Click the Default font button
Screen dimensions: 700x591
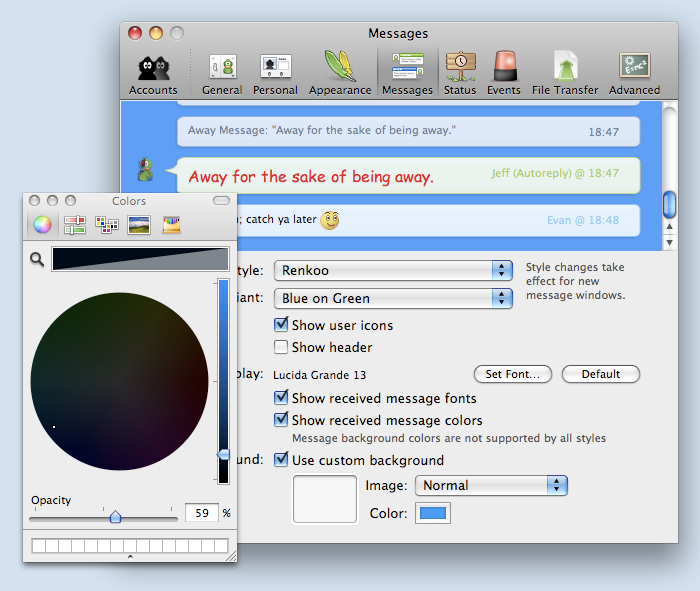click(x=600, y=374)
